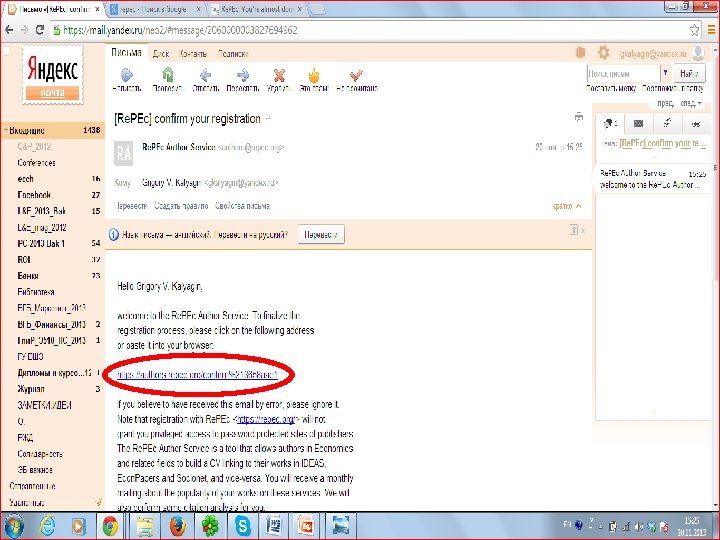Screen dimensions: 720x540
Task: Expand subject label arrow next to title
Action: tap(269, 118)
